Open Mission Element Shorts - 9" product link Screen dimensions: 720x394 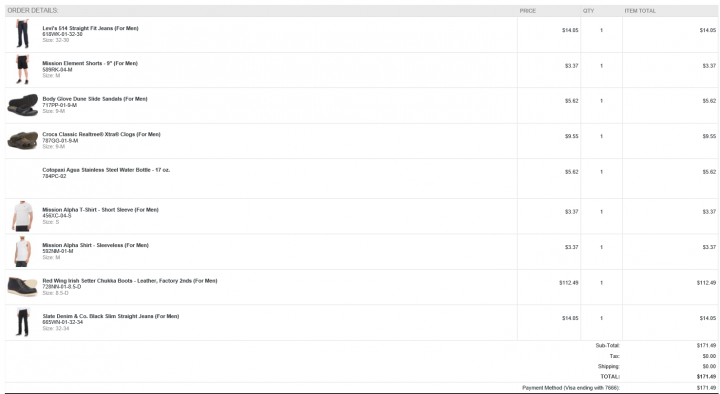90,63
